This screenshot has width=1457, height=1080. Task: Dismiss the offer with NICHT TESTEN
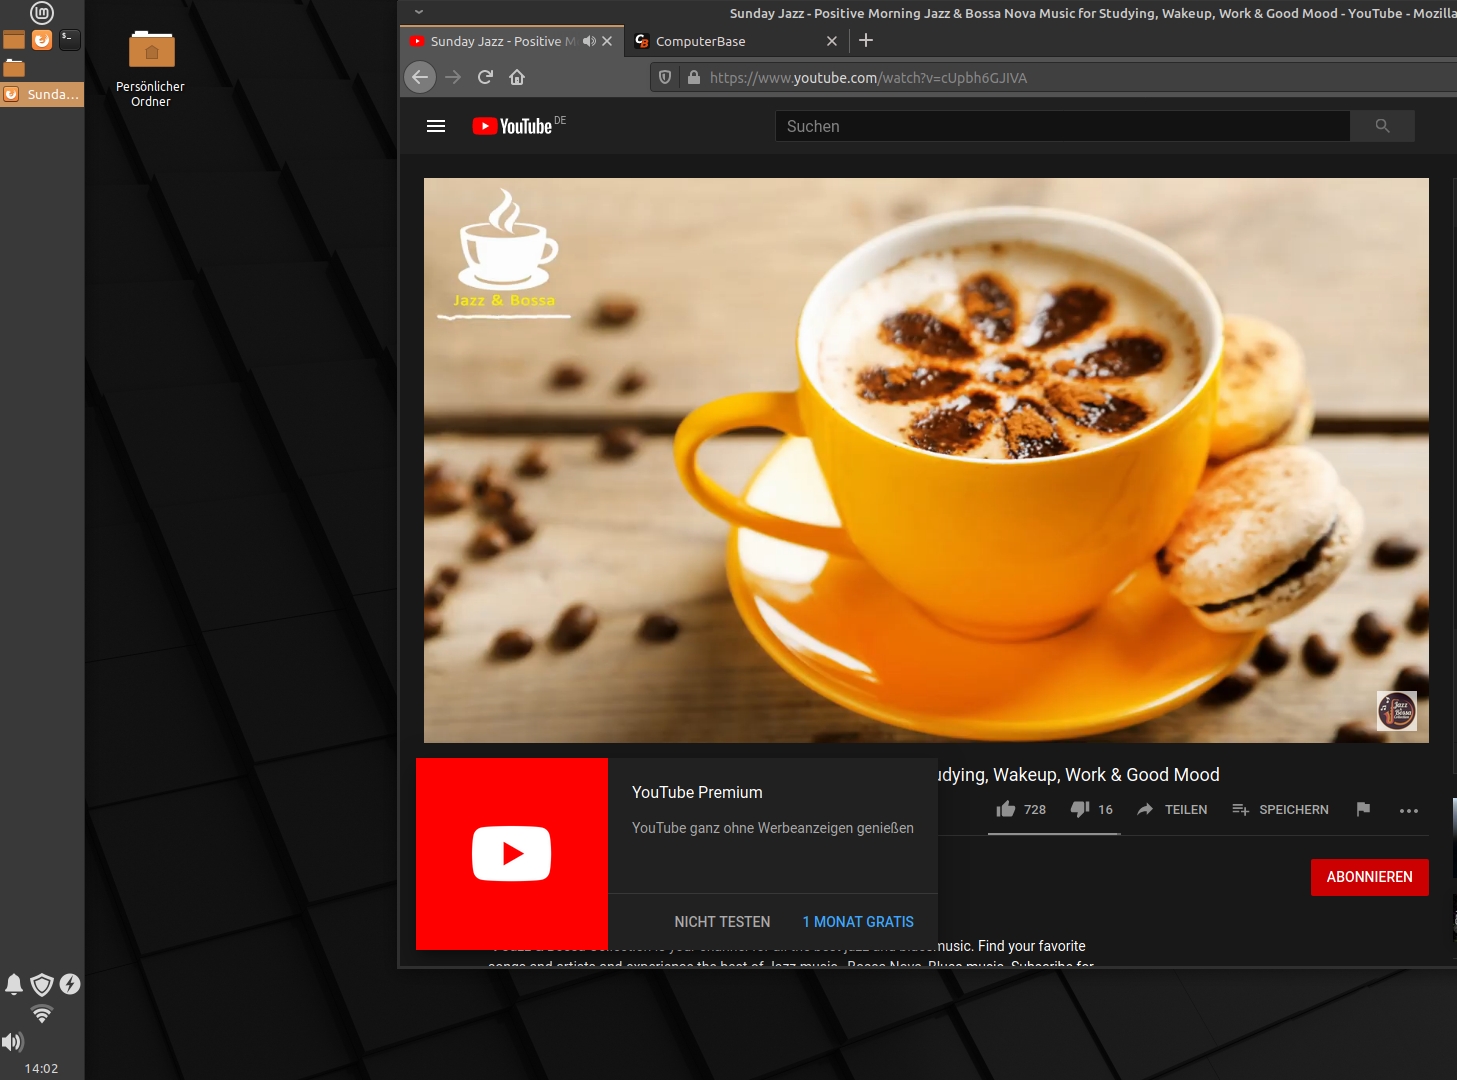(x=722, y=922)
